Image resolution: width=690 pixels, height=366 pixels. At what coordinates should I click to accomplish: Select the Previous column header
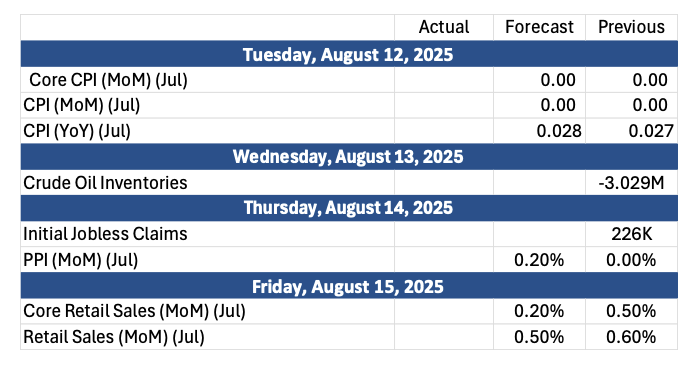click(631, 27)
